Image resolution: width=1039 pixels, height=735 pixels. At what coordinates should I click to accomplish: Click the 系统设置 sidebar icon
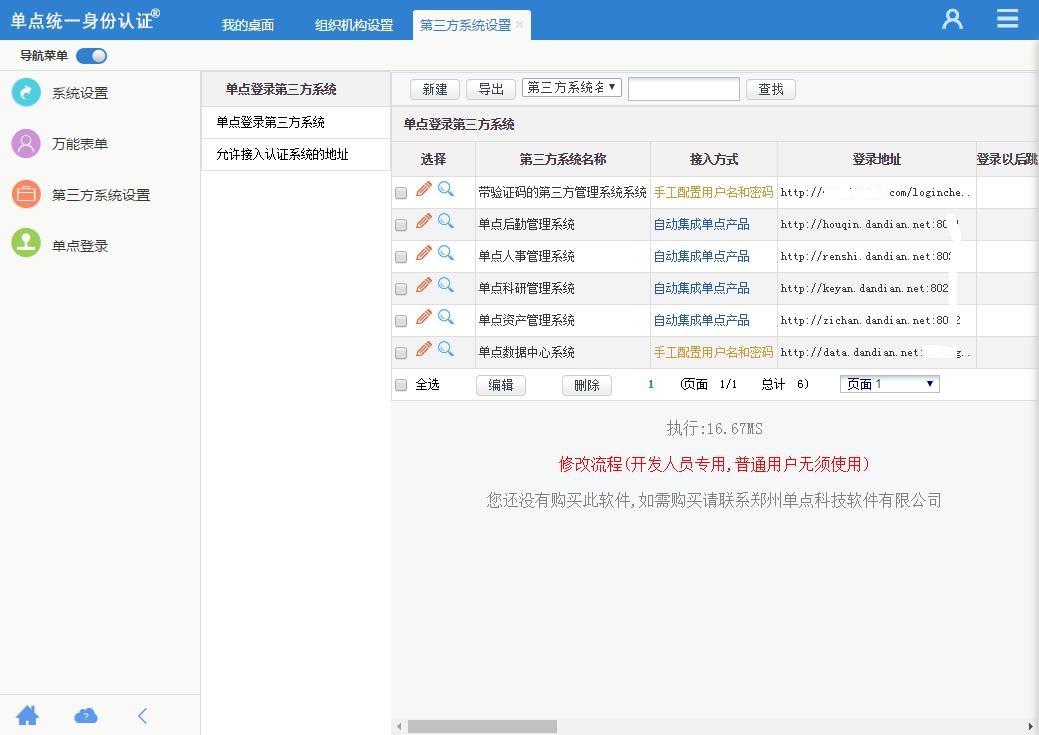pos(27,92)
